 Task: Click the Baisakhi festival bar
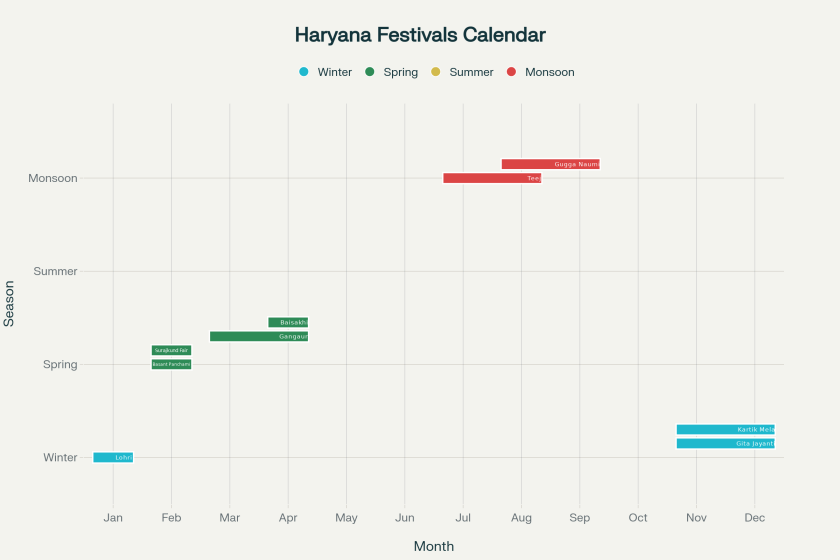(288, 322)
